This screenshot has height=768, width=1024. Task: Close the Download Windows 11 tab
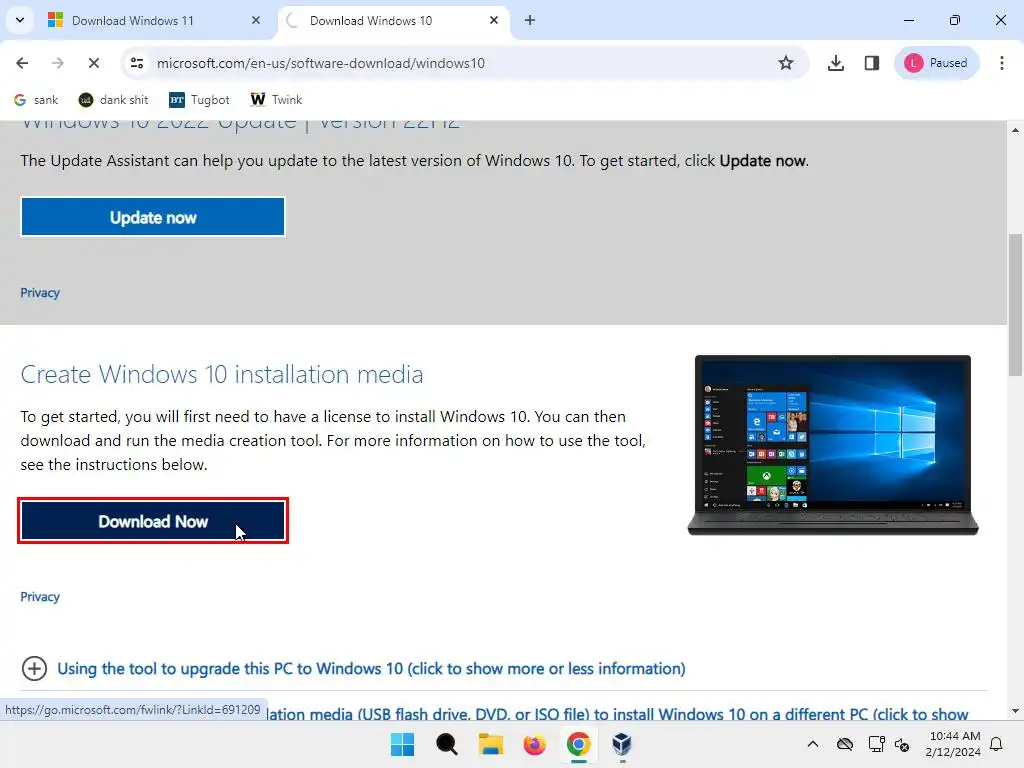point(256,20)
